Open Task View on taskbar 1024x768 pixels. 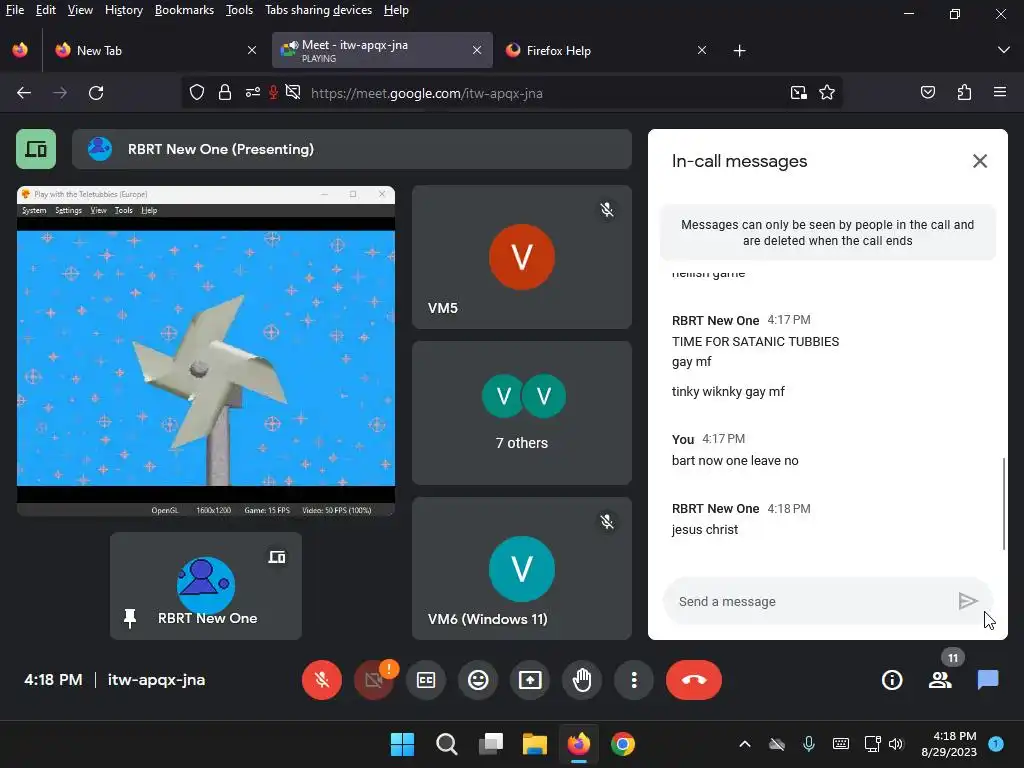click(490, 744)
